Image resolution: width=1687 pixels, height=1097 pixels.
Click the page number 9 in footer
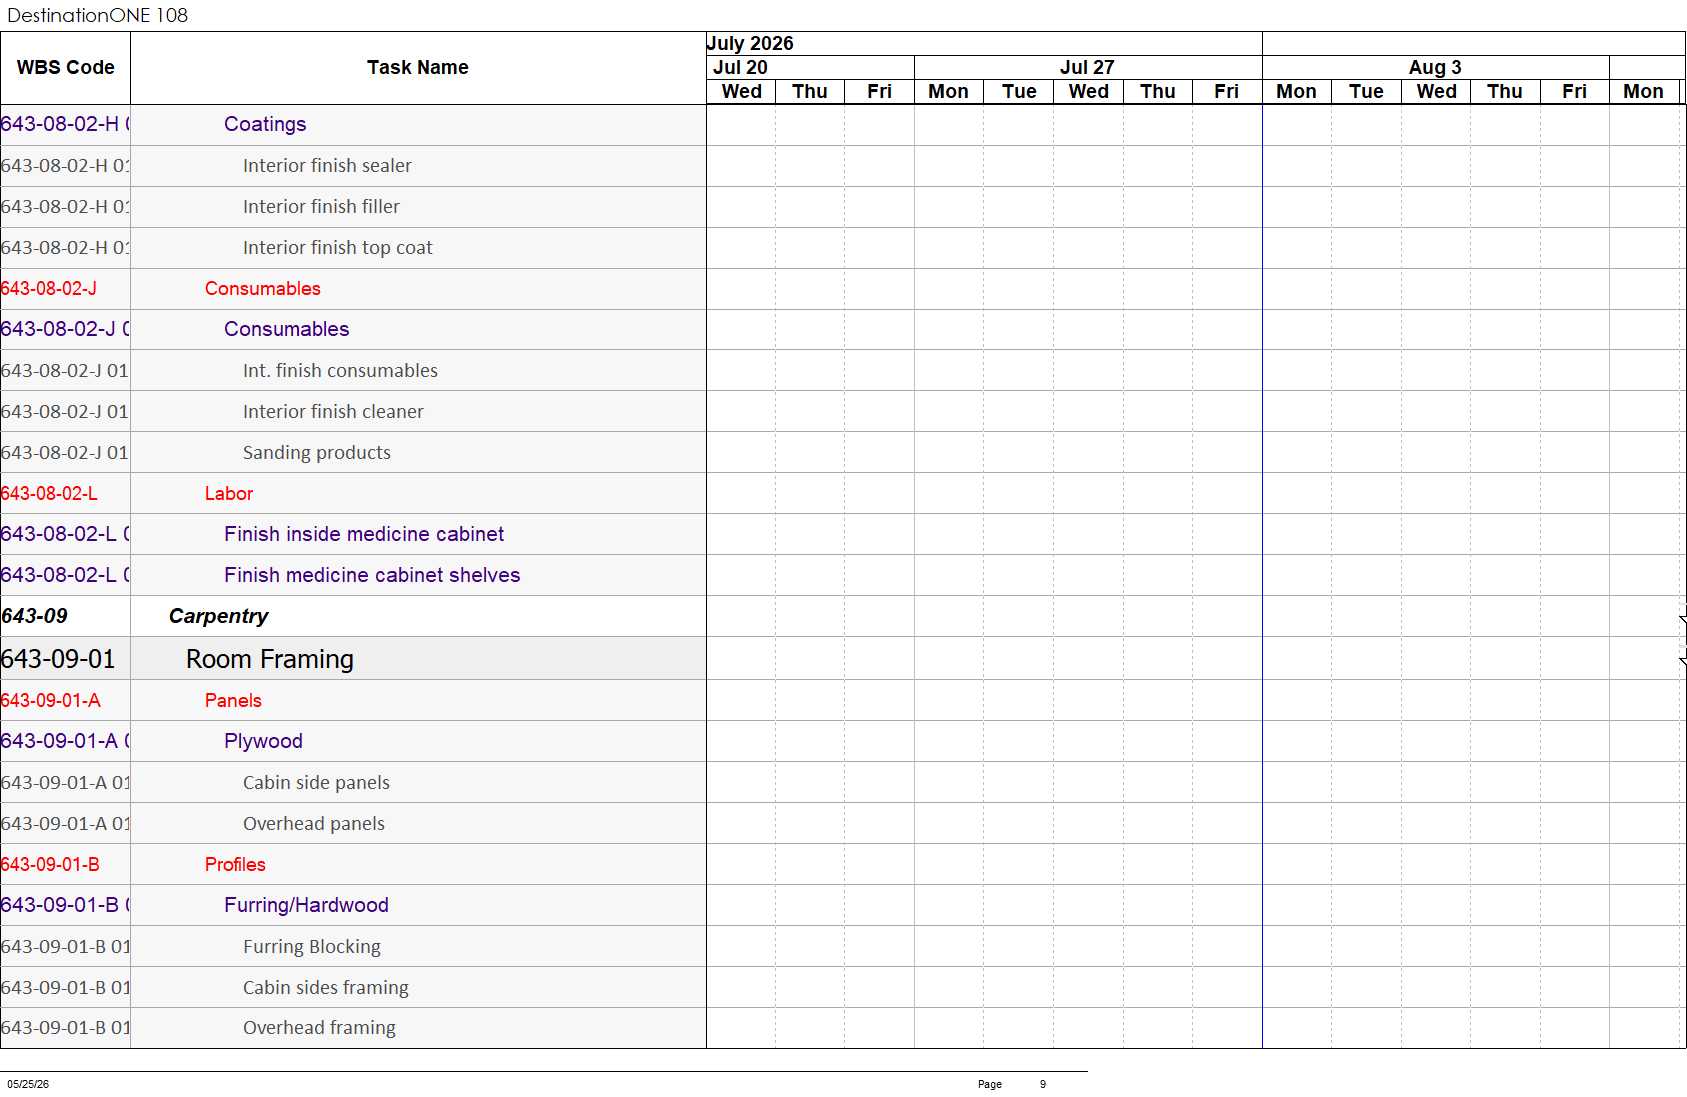tap(1043, 1085)
